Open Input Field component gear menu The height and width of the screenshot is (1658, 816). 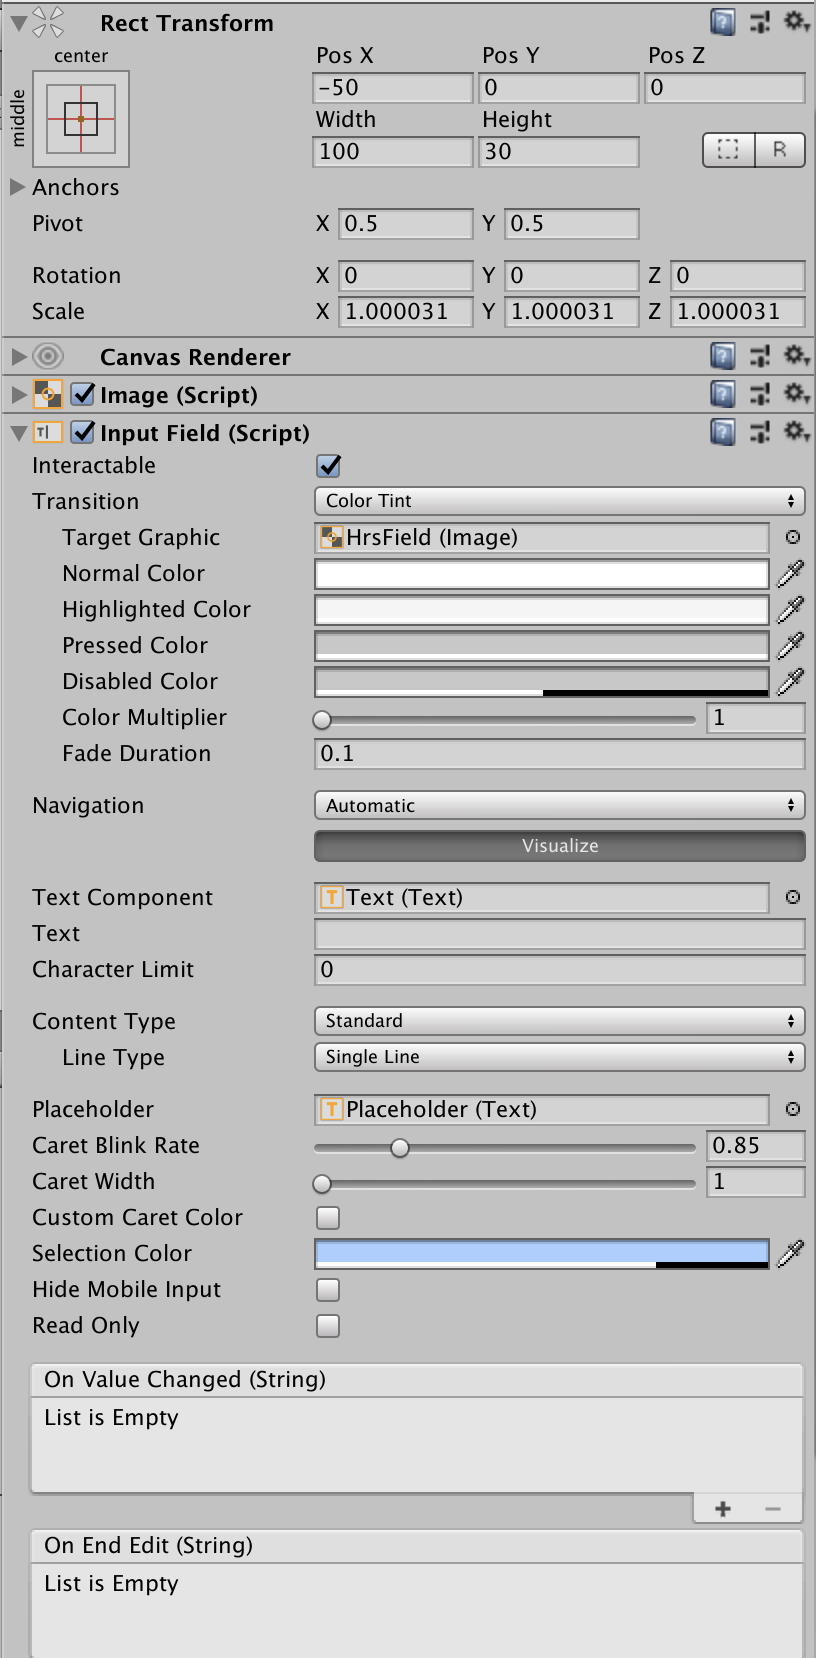click(x=796, y=431)
